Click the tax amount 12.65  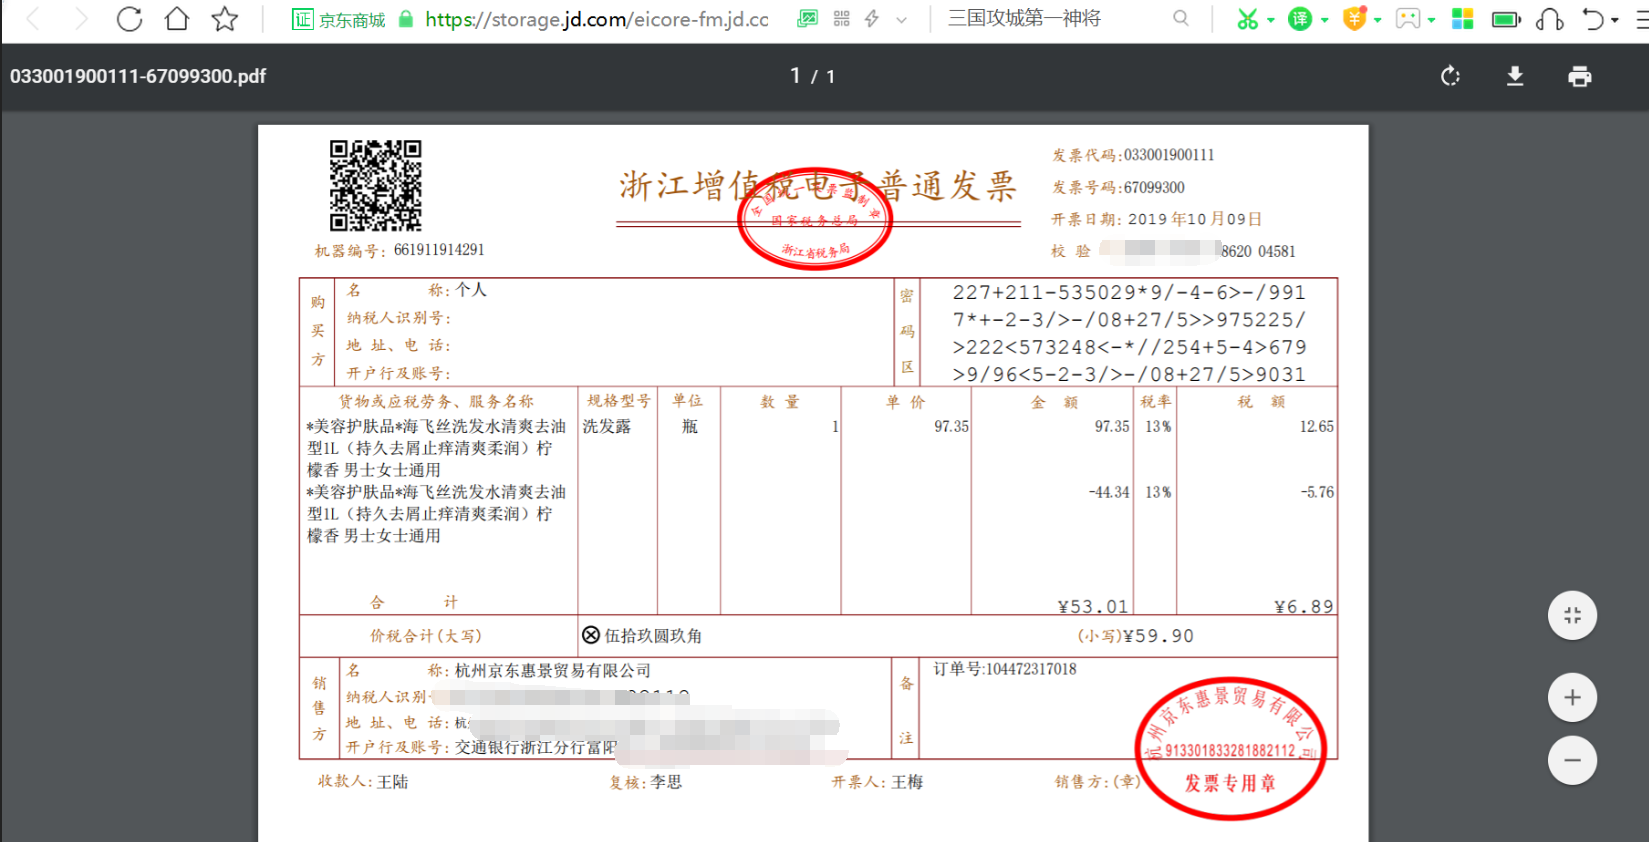click(1316, 427)
